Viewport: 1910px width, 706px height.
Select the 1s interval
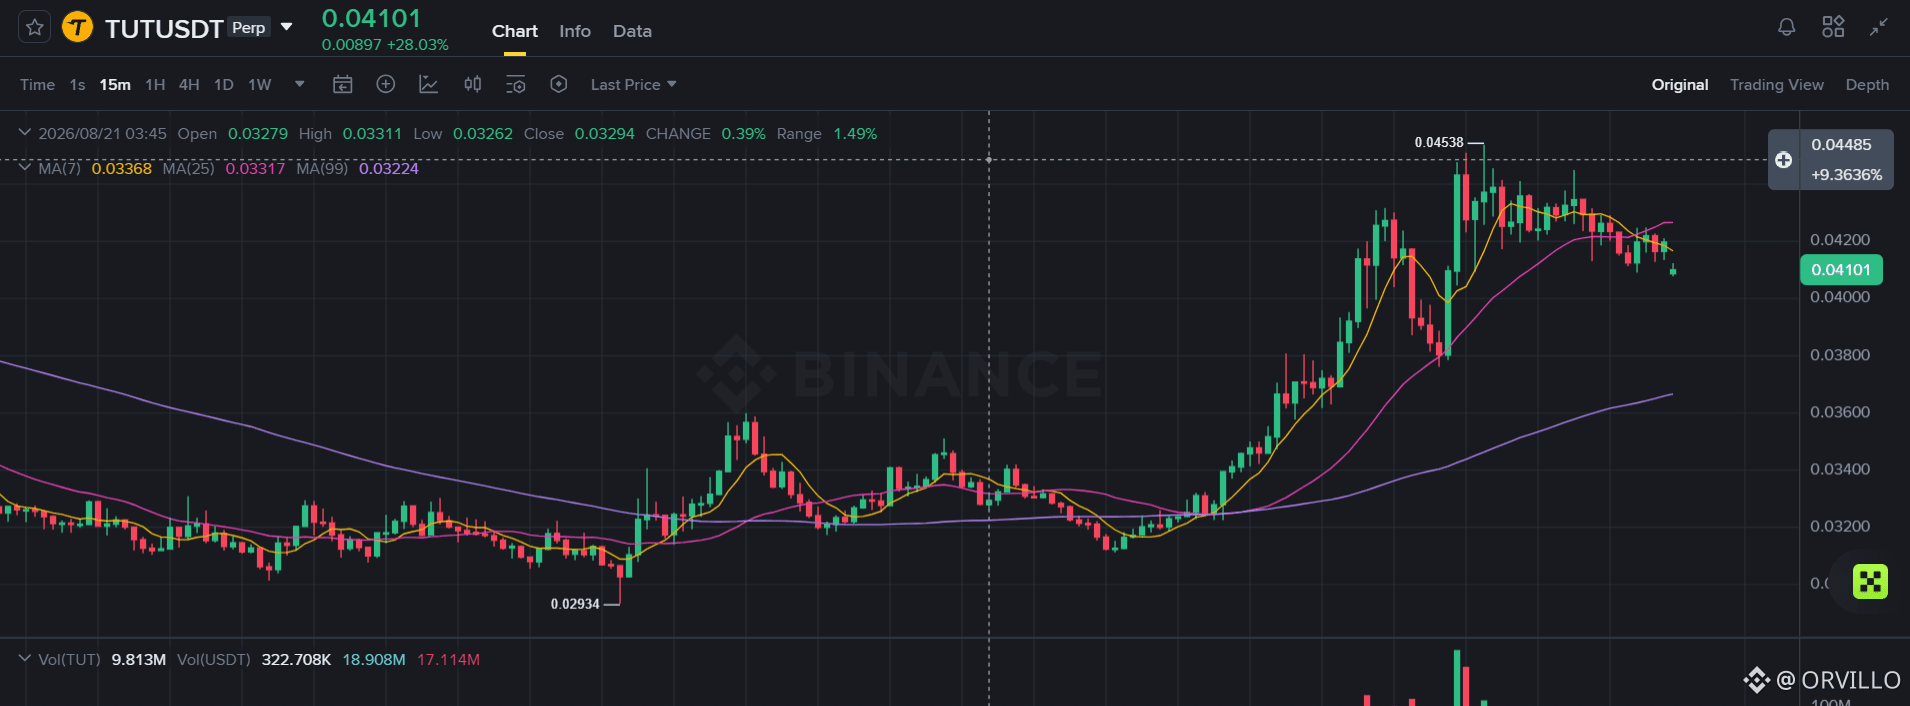click(x=77, y=85)
